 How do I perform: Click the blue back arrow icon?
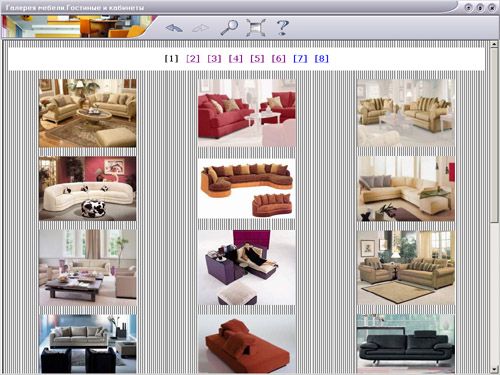point(174,28)
